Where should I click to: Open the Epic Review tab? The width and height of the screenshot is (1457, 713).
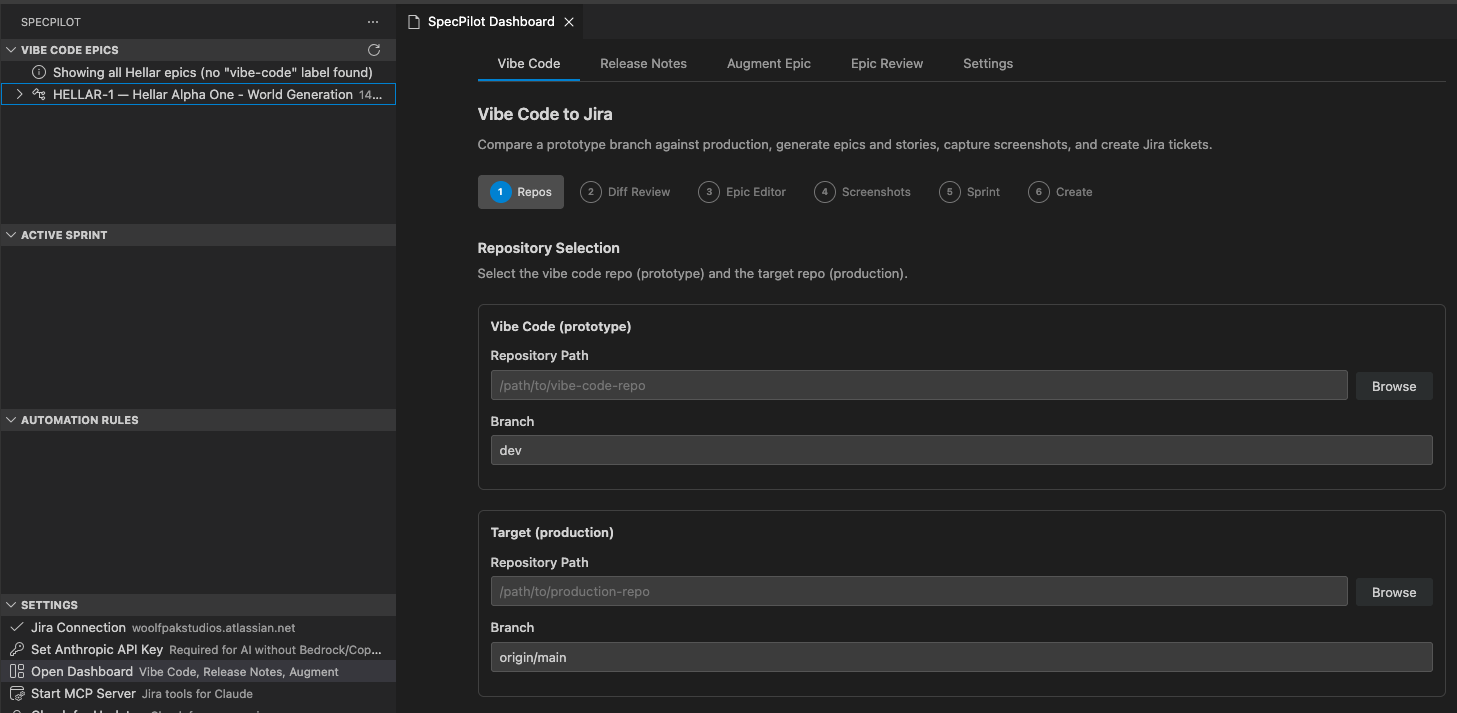pyautogui.click(x=887, y=63)
